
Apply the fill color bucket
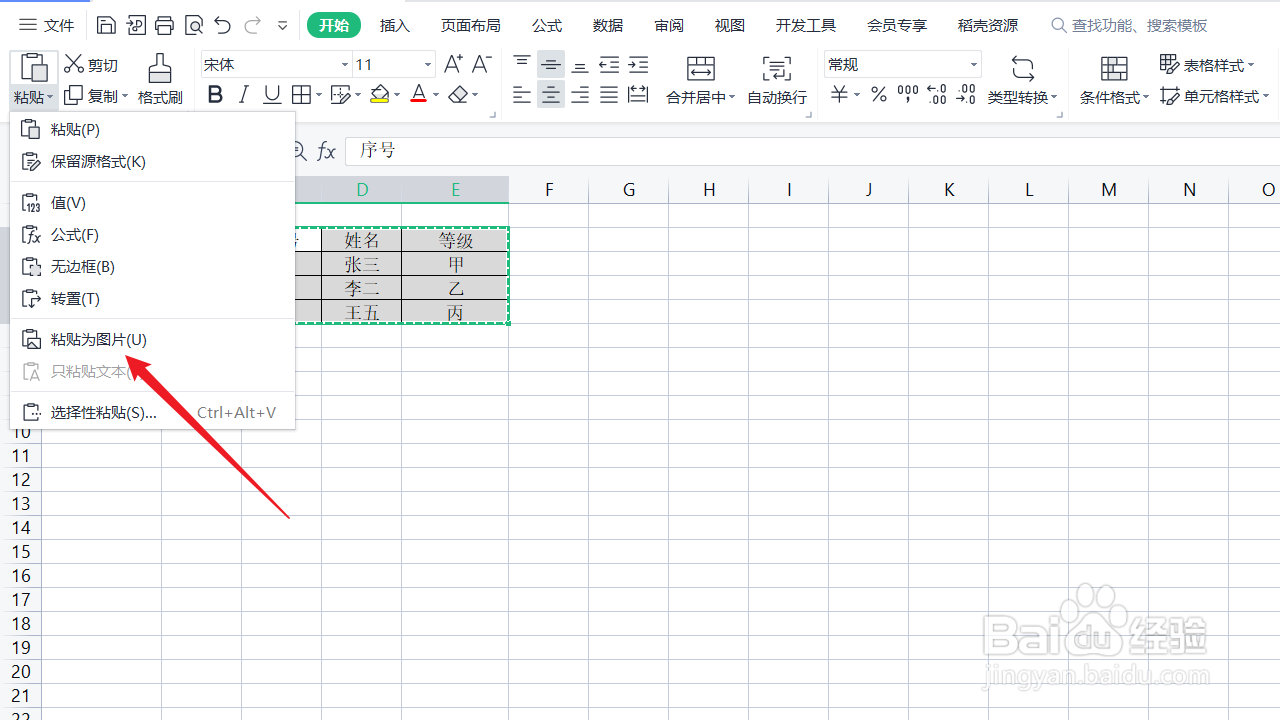pyautogui.click(x=379, y=95)
